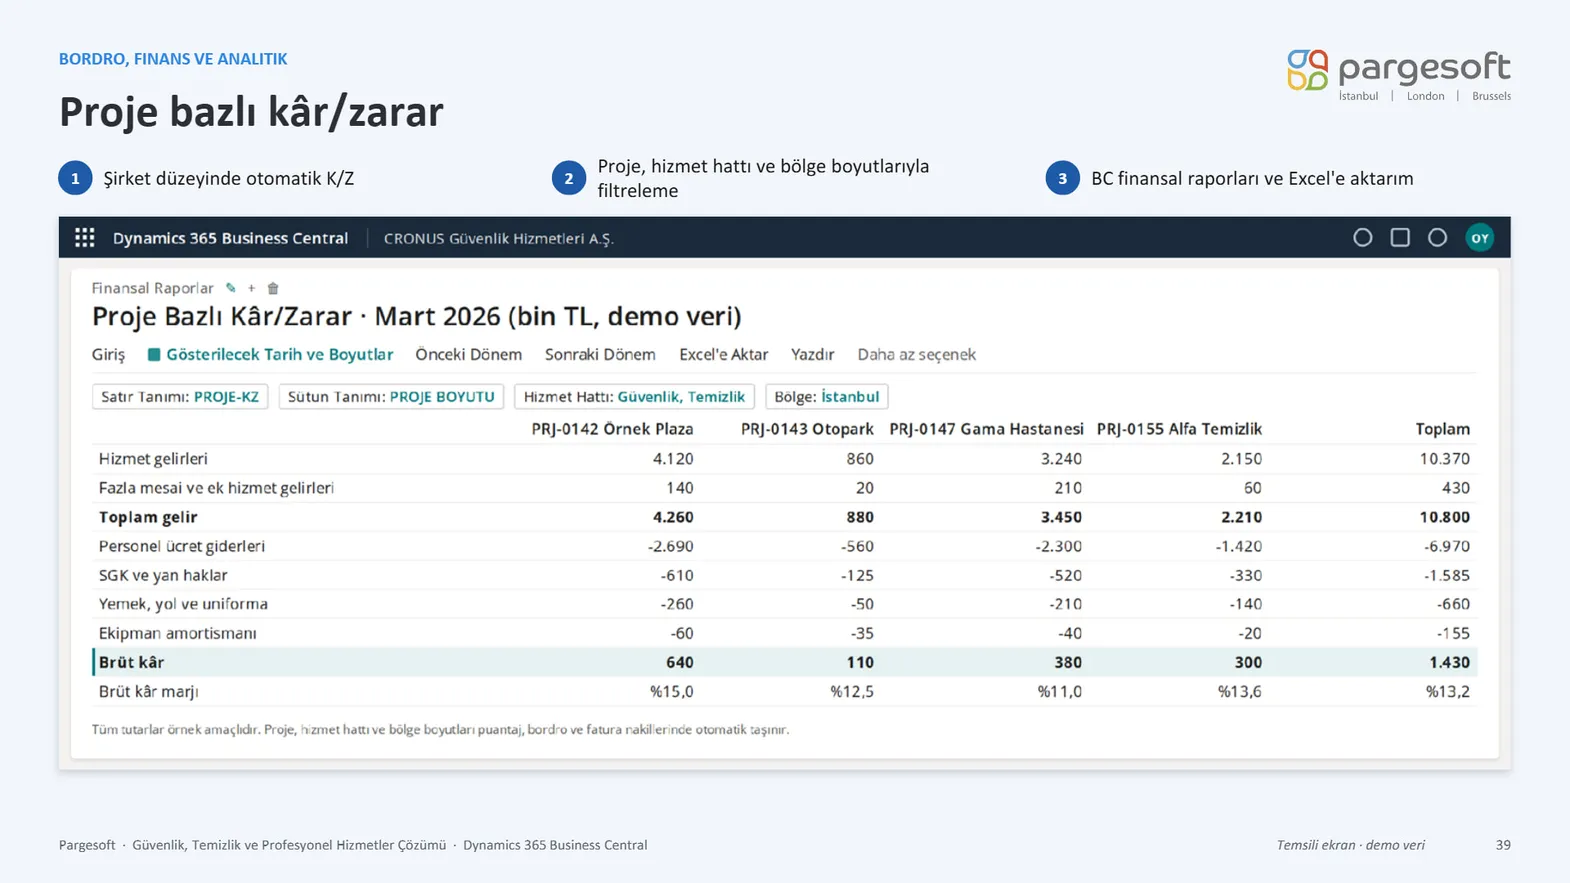
Task: Open Hizmet Hattı Güvenlik, Temizlik filter
Action: point(634,397)
